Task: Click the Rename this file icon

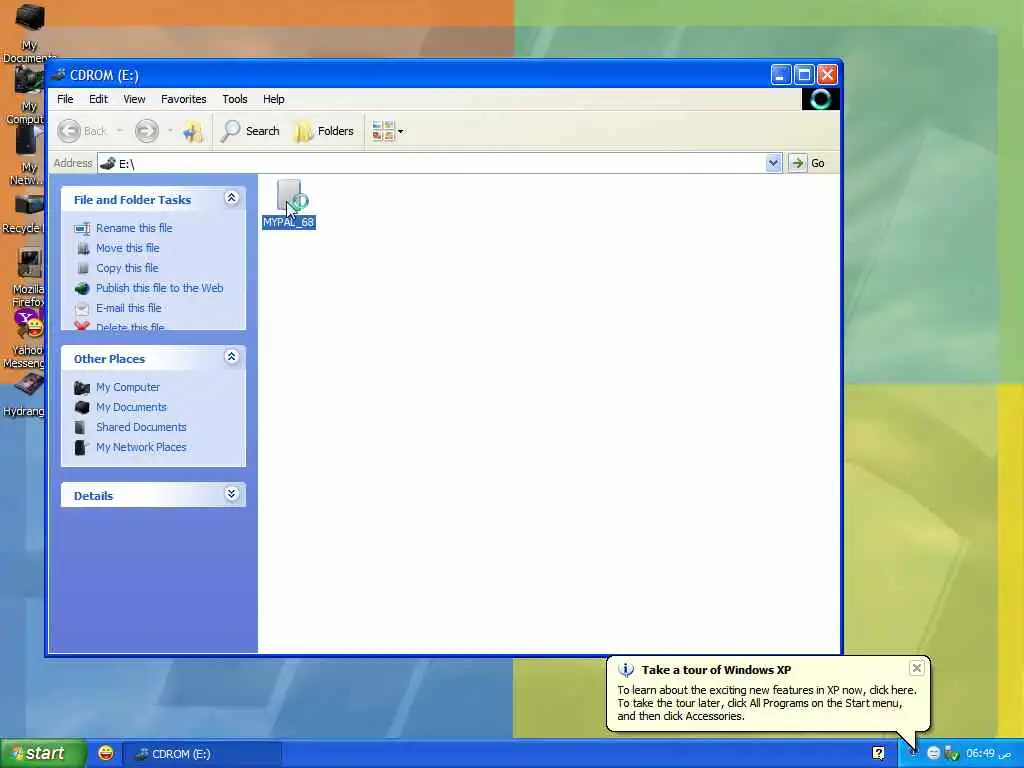Action: point(82,229)
